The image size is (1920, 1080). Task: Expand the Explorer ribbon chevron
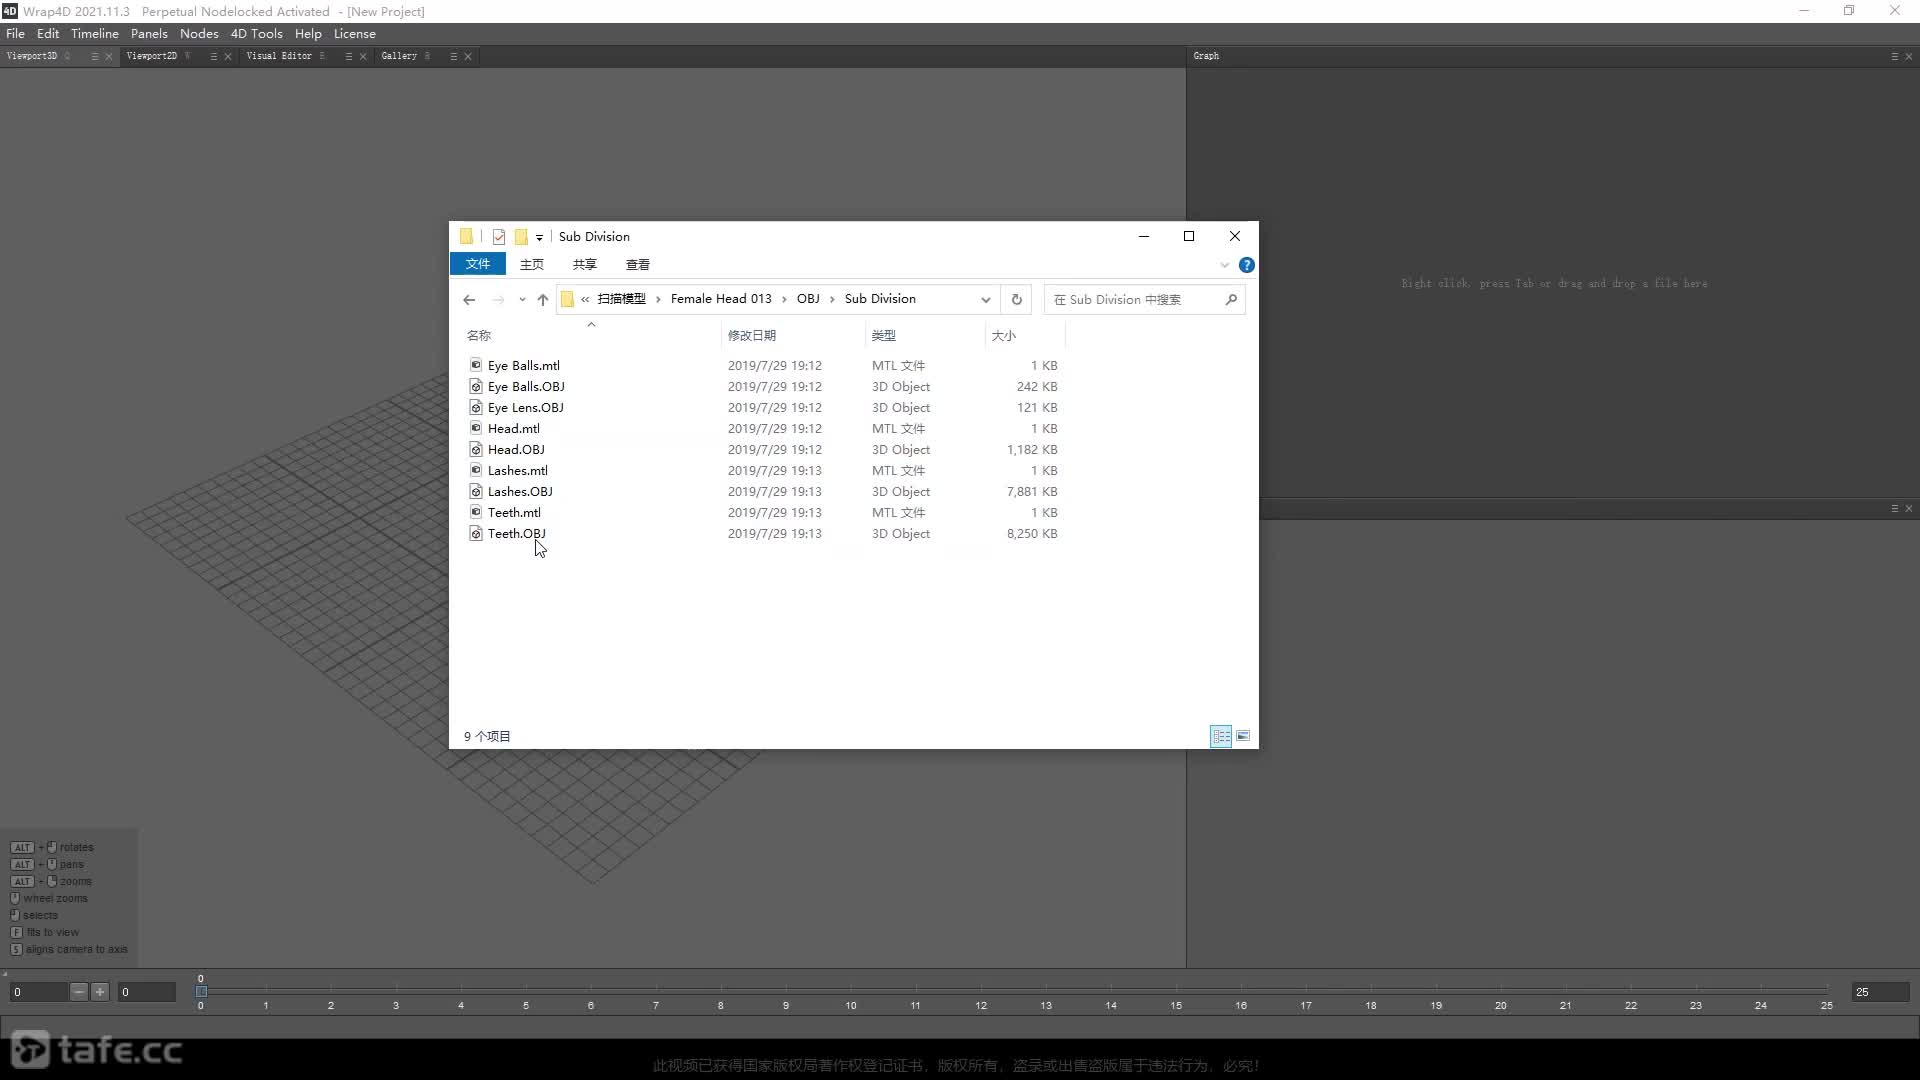tap(1224, 265)
